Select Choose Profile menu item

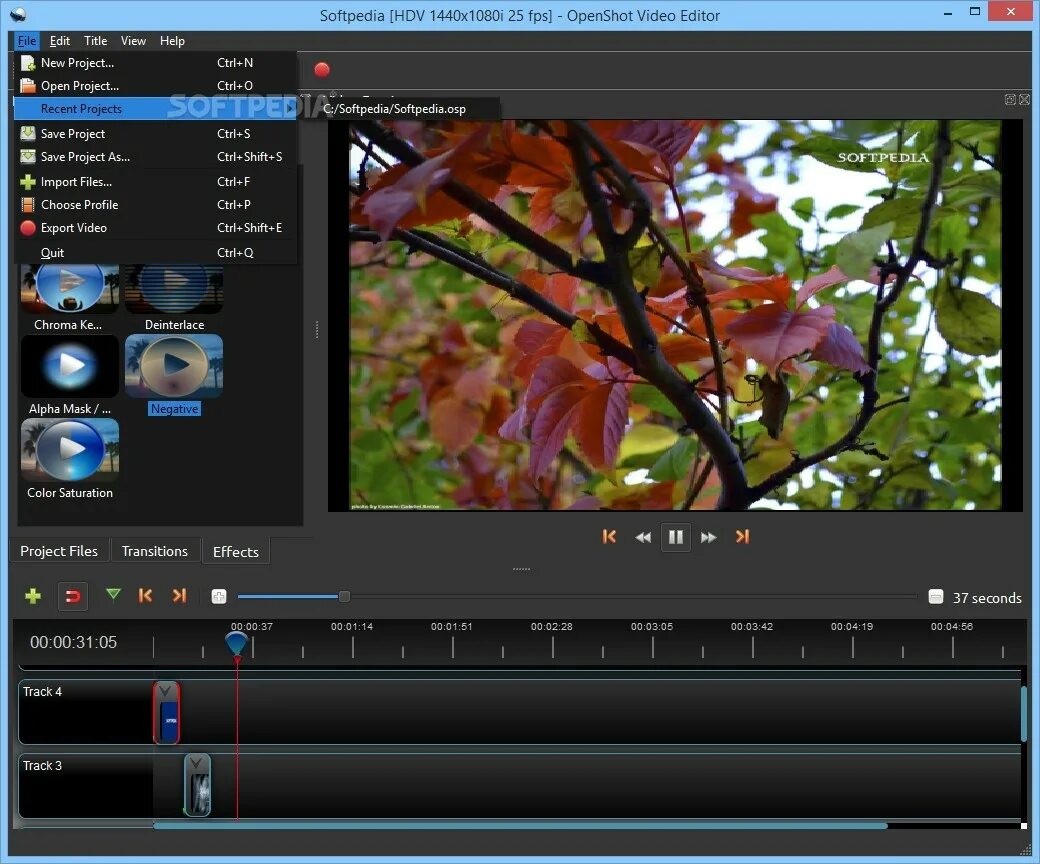click(x=155, y=205)
